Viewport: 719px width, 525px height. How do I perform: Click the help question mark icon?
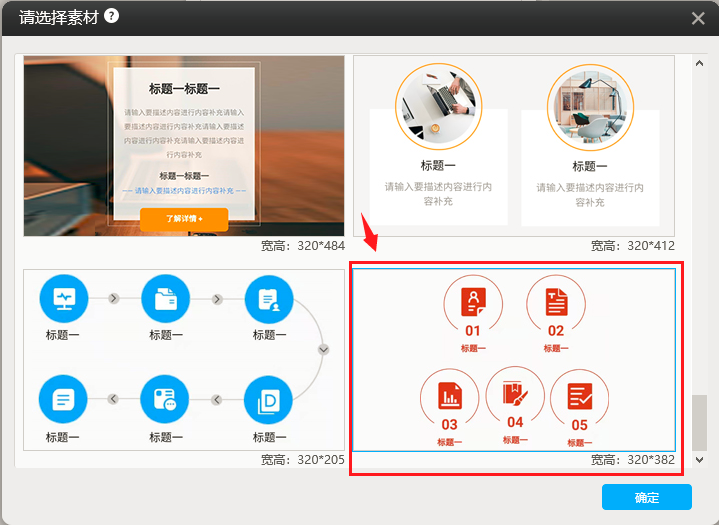(x=111, y=15)
